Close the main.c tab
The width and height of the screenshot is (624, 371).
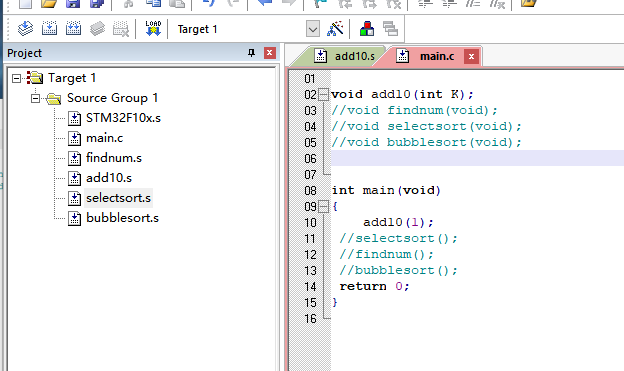(x=471, y=57)
